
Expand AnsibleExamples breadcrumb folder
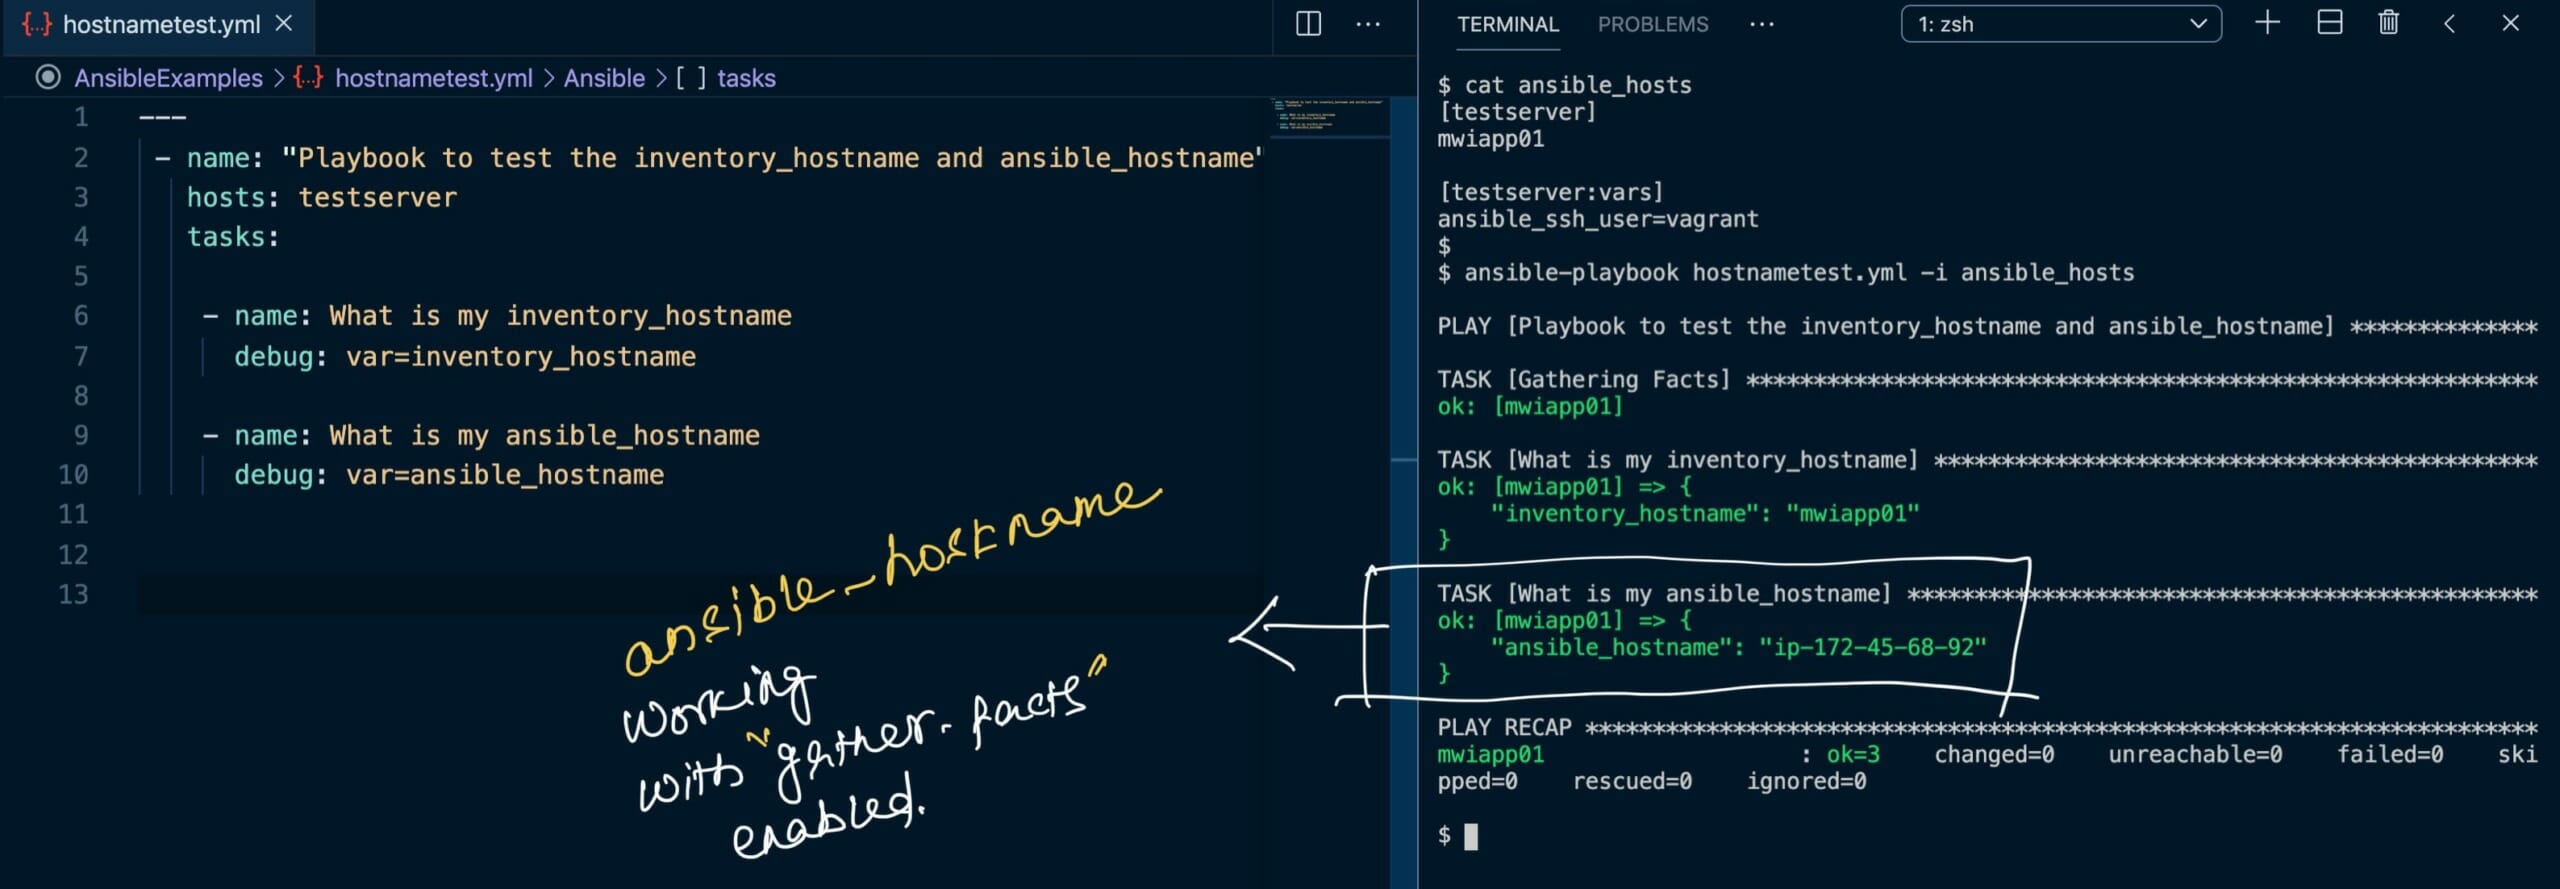(x=168, y=78)
